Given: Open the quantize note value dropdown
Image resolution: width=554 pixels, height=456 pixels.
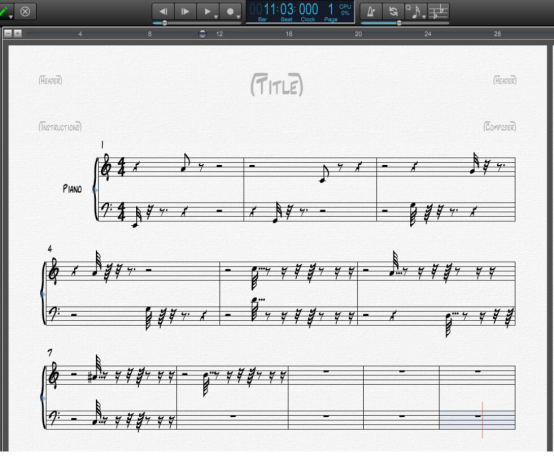Looking at the screenshot, I should pyautogui.click(x=424, y=16).
